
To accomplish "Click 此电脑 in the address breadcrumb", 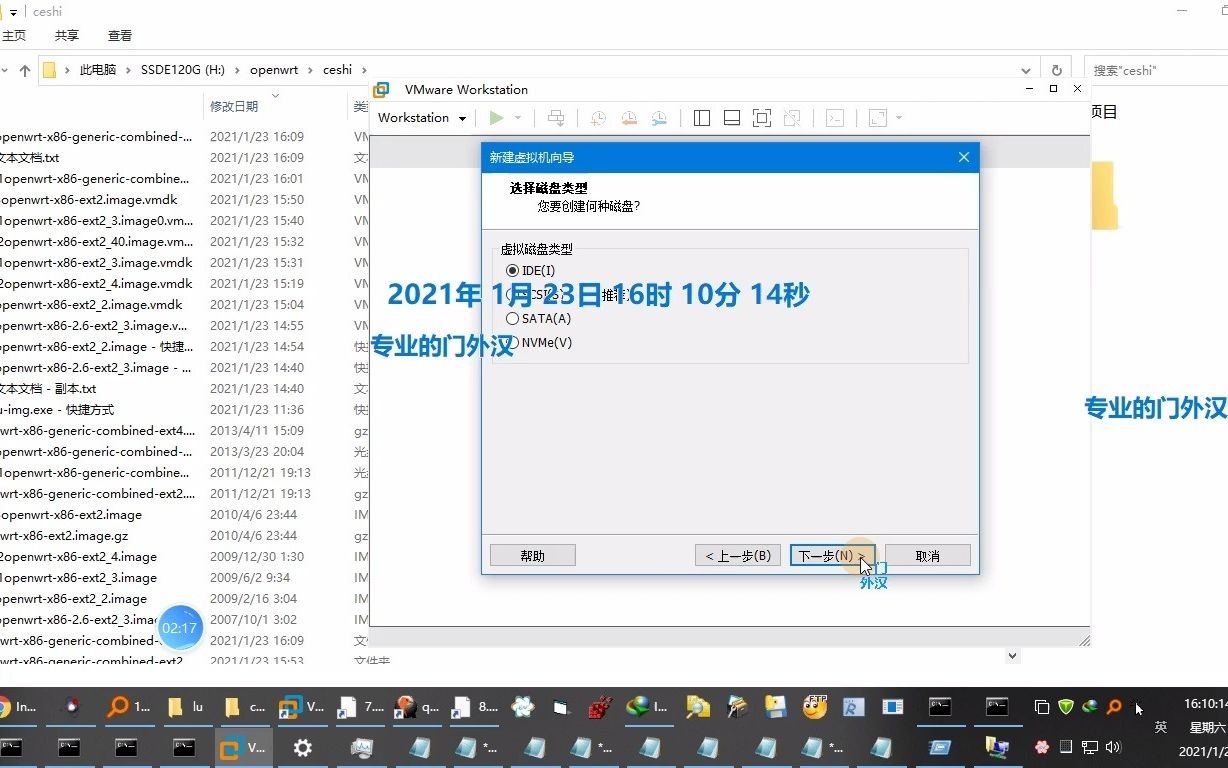I will (98, 70).
